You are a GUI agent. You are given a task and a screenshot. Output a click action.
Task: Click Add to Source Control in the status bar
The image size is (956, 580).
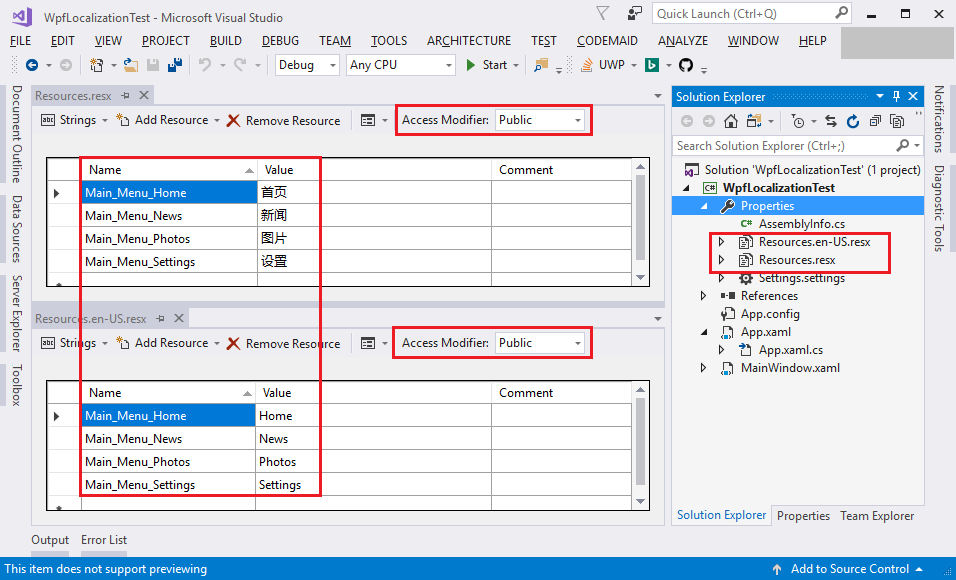coord(849,569)
